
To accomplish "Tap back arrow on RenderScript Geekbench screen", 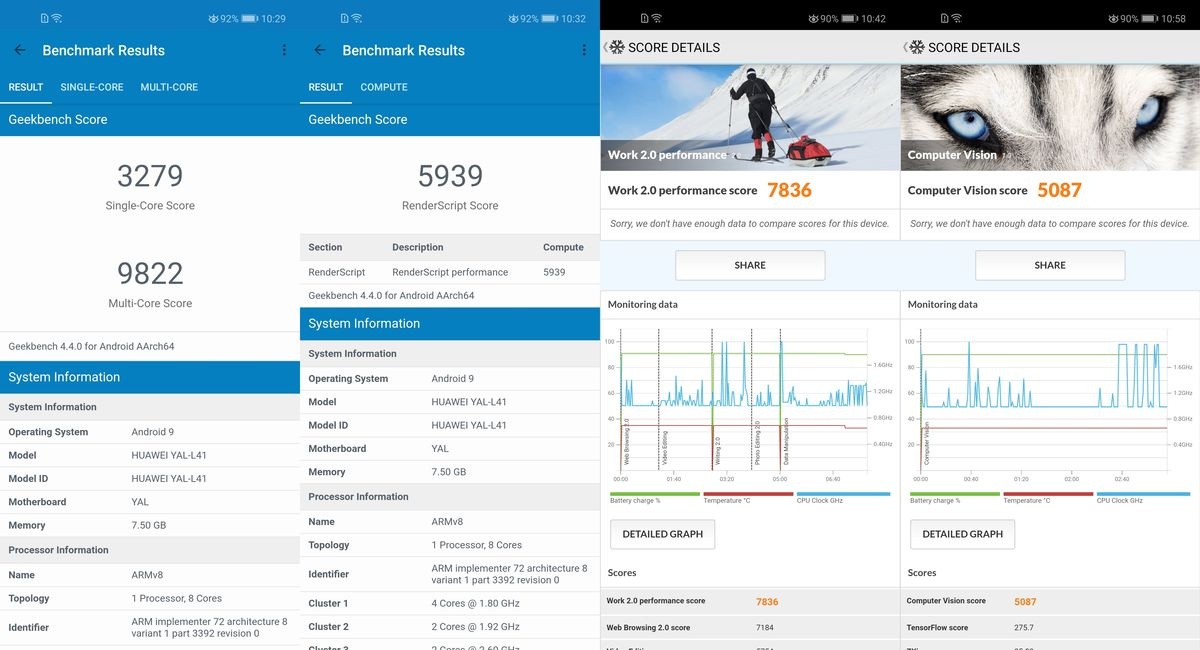I will click(x=320, y=50).
